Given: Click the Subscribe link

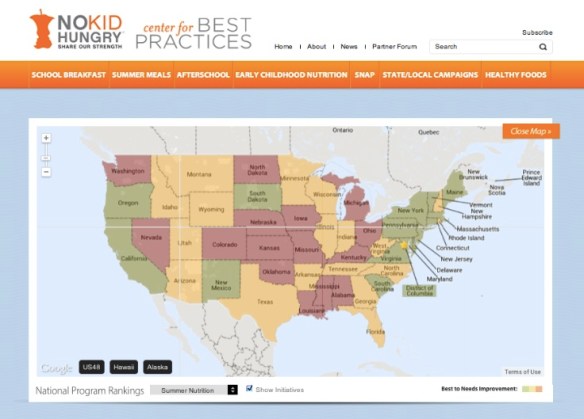Looking at the screenshot, I should (537, 32).
